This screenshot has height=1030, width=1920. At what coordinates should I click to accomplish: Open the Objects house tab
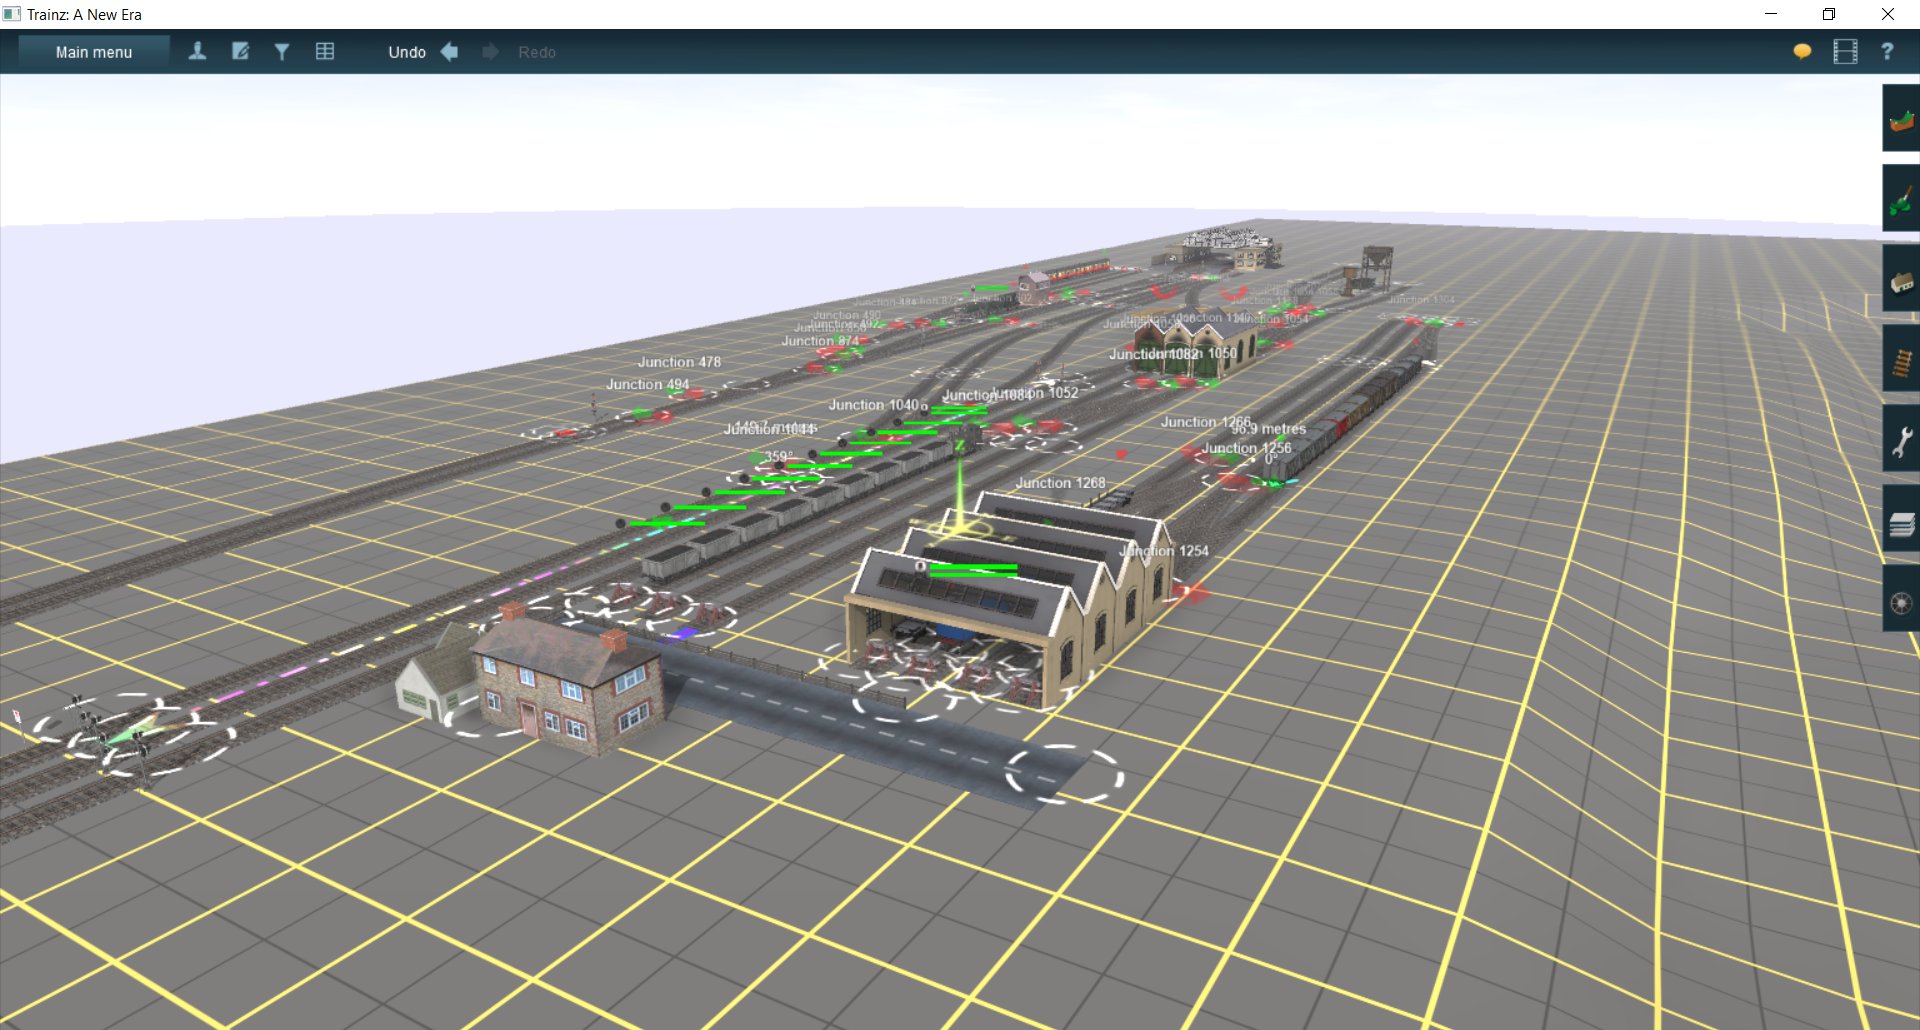[1901, 279]
